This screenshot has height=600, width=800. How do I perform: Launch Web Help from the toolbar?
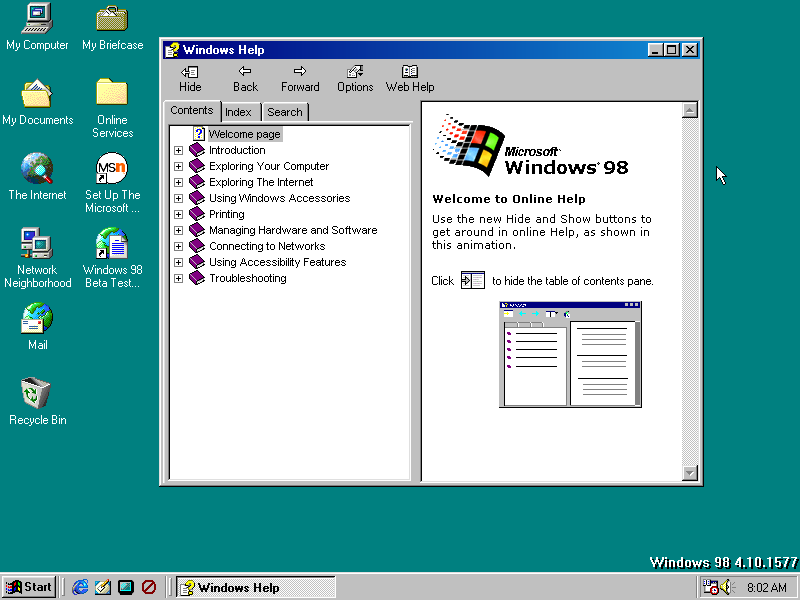click(410, 79)
